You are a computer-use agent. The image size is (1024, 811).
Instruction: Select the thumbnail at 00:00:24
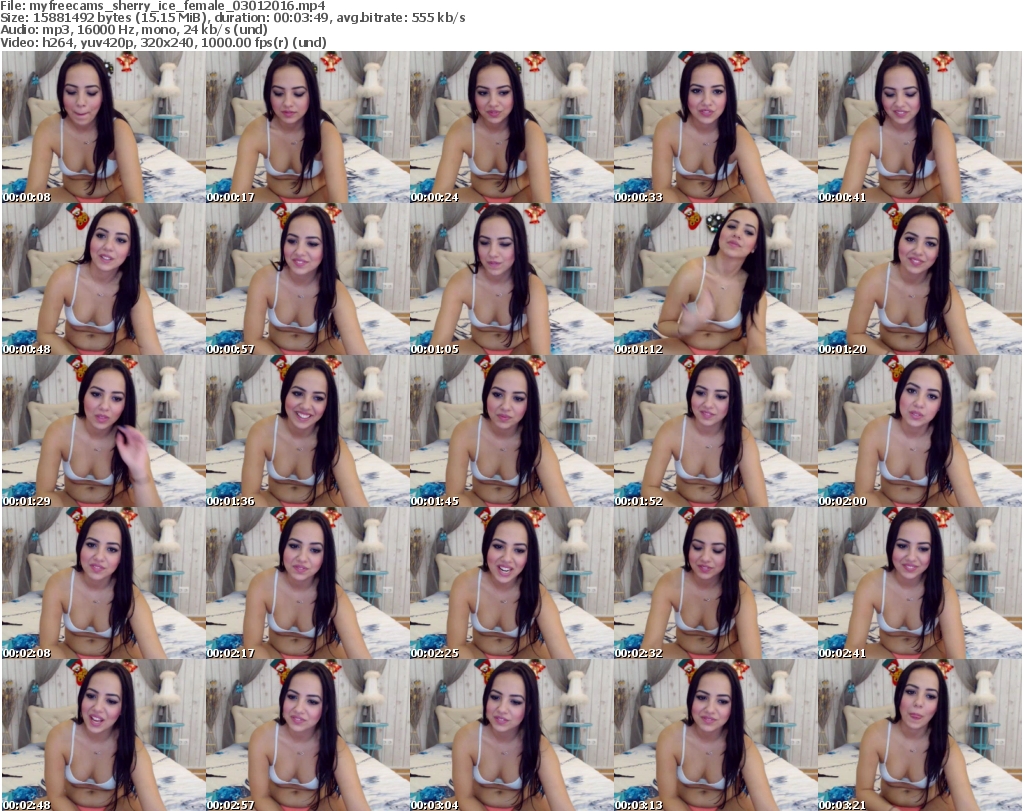tap(511, 127)
